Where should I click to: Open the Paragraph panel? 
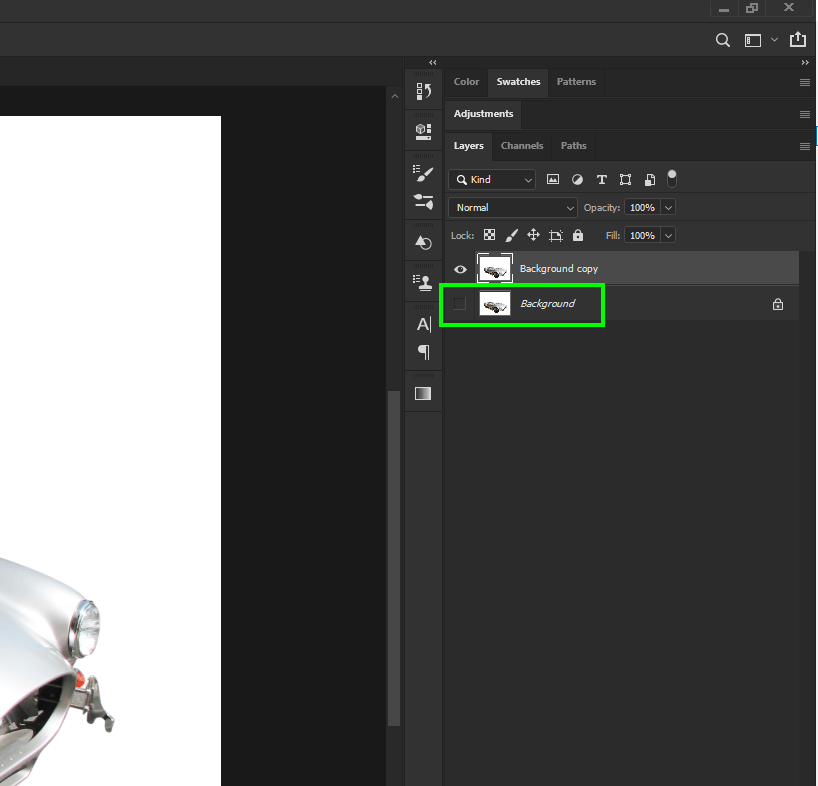(x=423, y=352)
